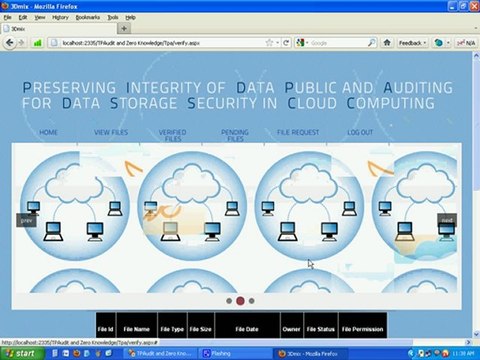Switch to Flashing taskbar window
The image size is (480, 360).
[x=235, y=353]
